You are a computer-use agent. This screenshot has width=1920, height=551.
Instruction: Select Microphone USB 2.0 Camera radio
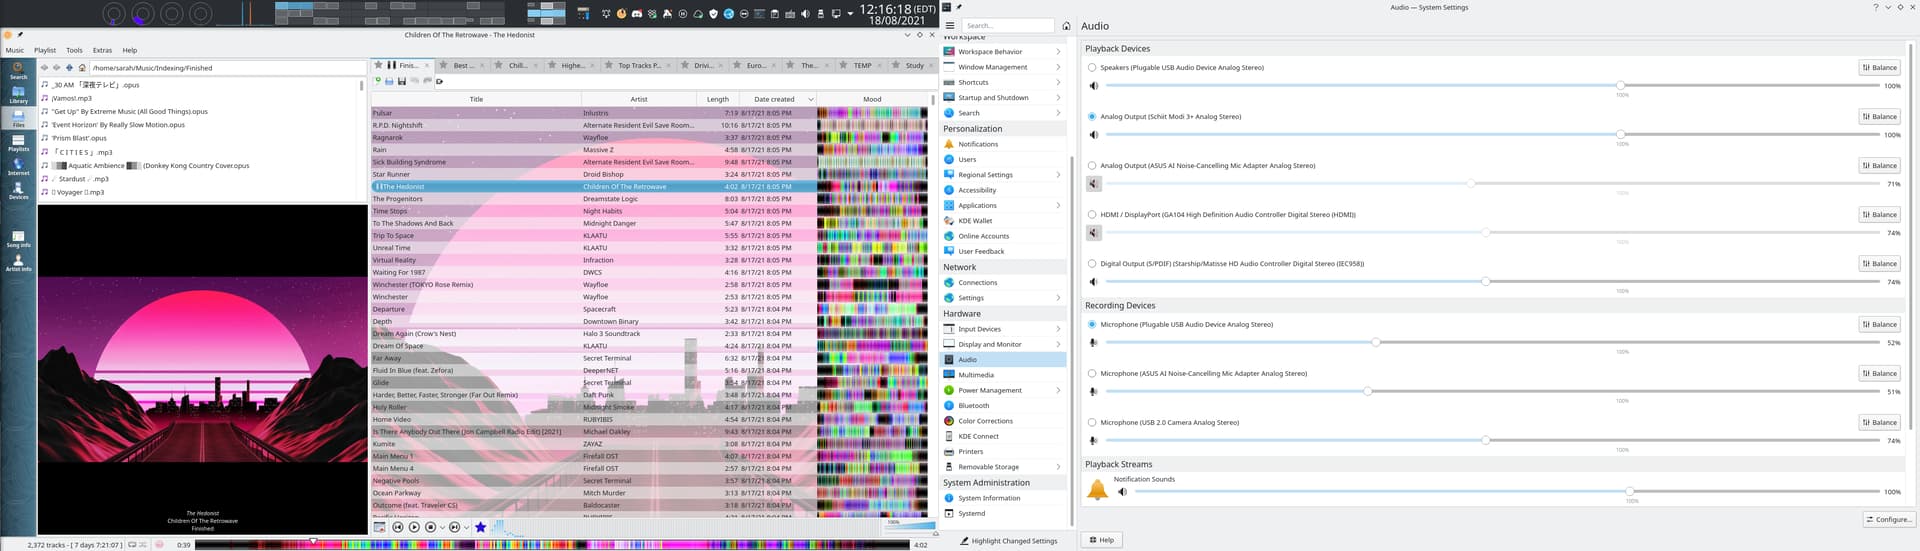(1092, 423)
